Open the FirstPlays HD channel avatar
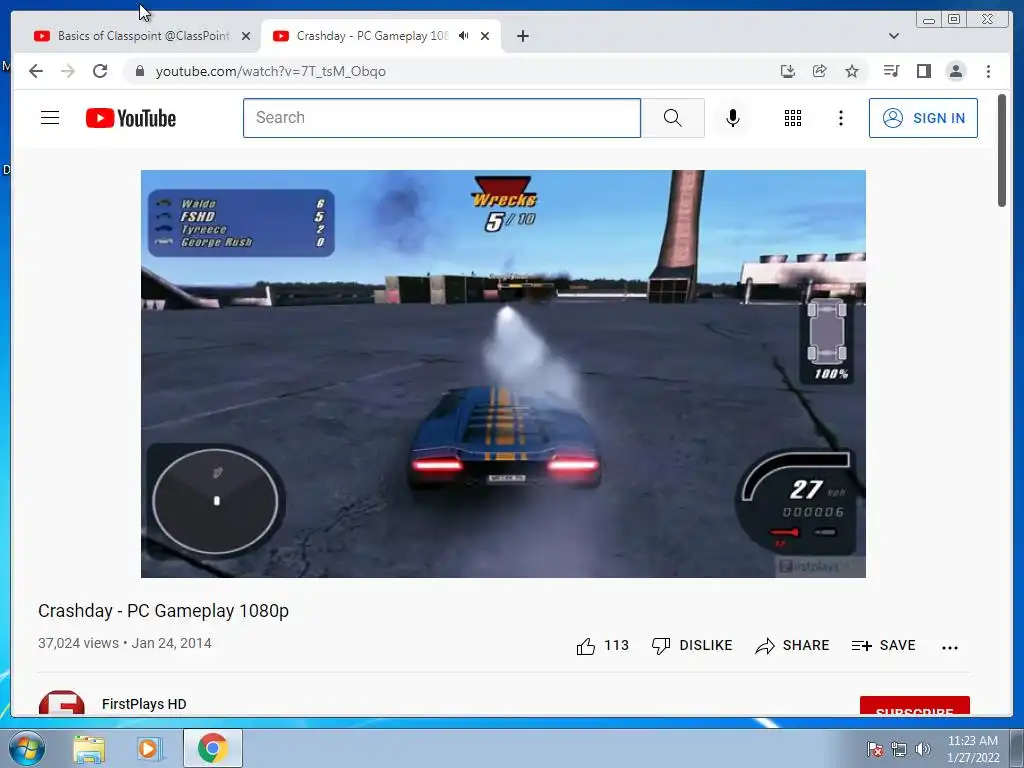 coord(61,703)
